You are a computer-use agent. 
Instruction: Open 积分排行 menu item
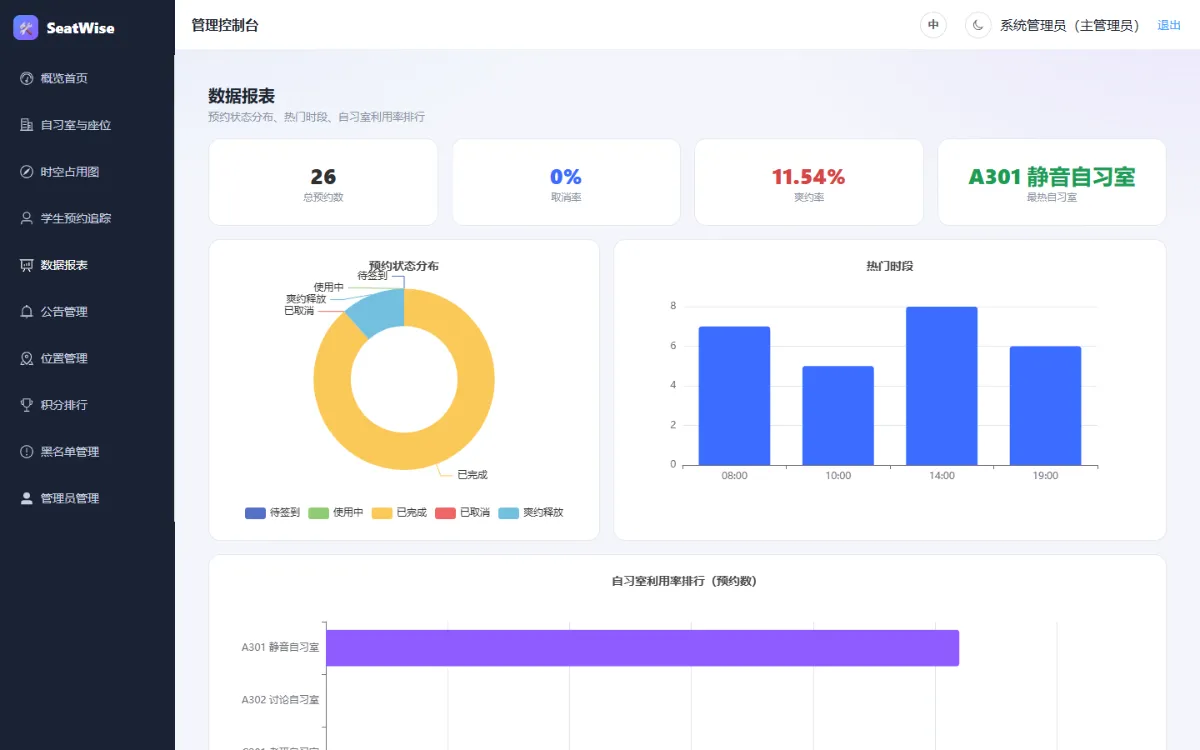pyautogui.click(x=87, y=405)
